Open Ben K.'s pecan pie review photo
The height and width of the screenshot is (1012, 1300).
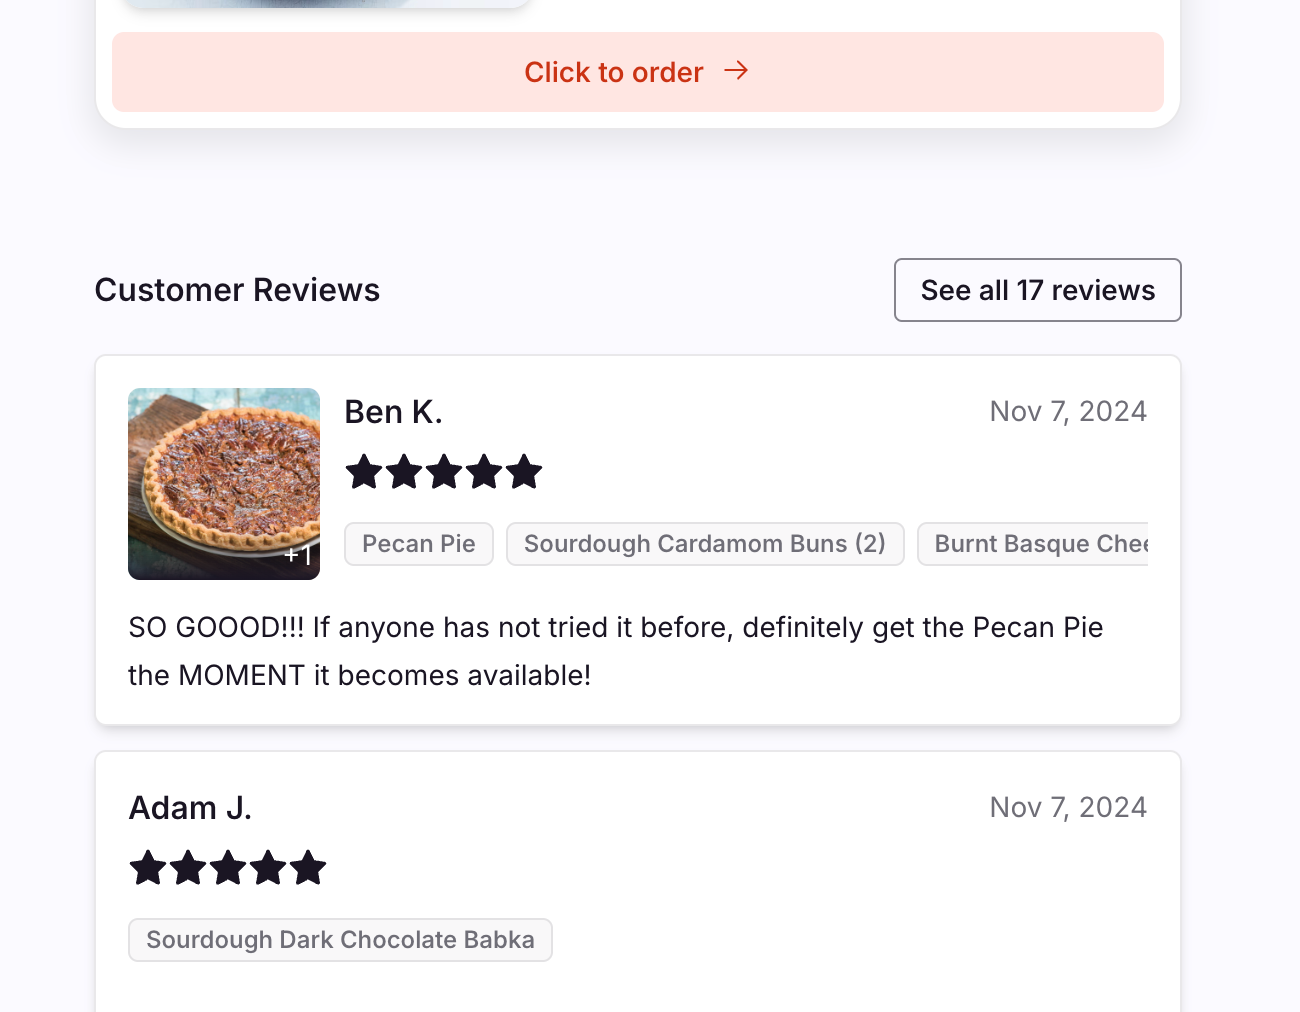click(x=224, y=484)
